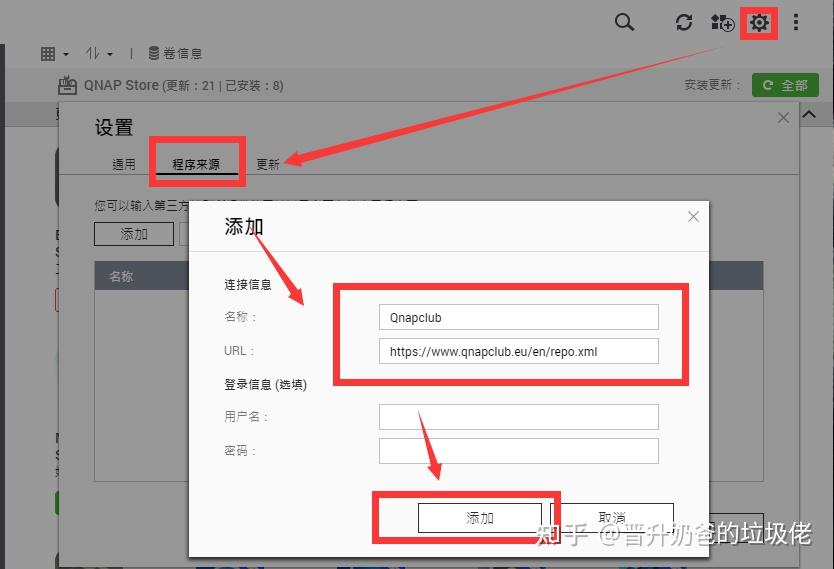Cancel with the 取消 button
Image resolution: width=834 pixels, height=569 pixels.
tap(612, 517)
